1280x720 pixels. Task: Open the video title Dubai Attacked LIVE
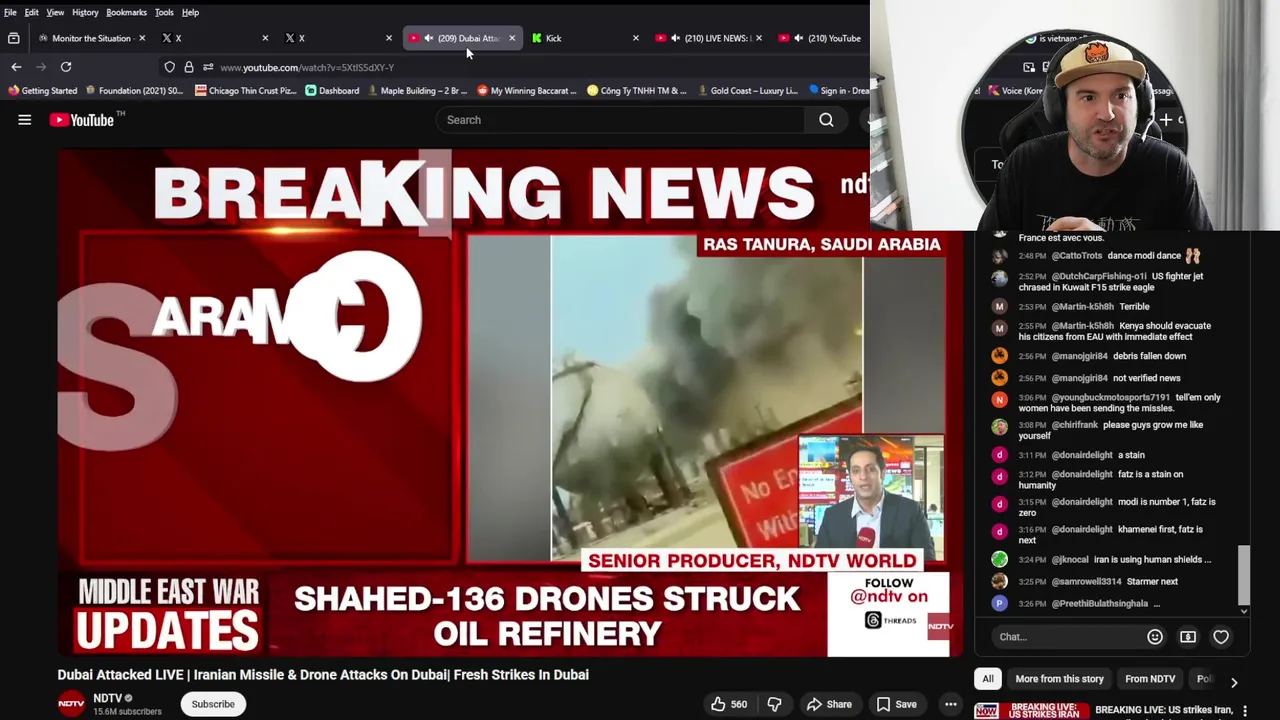click(323, 675)
